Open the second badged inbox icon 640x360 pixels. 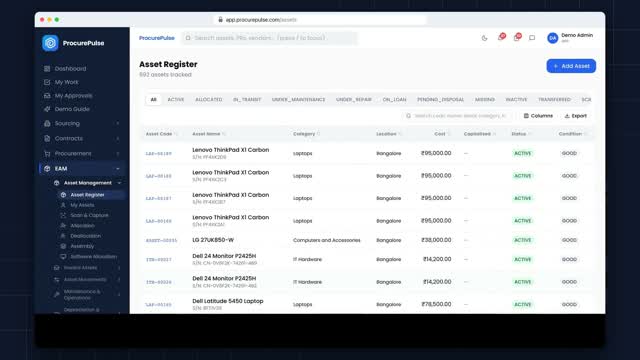pos(517,38)
